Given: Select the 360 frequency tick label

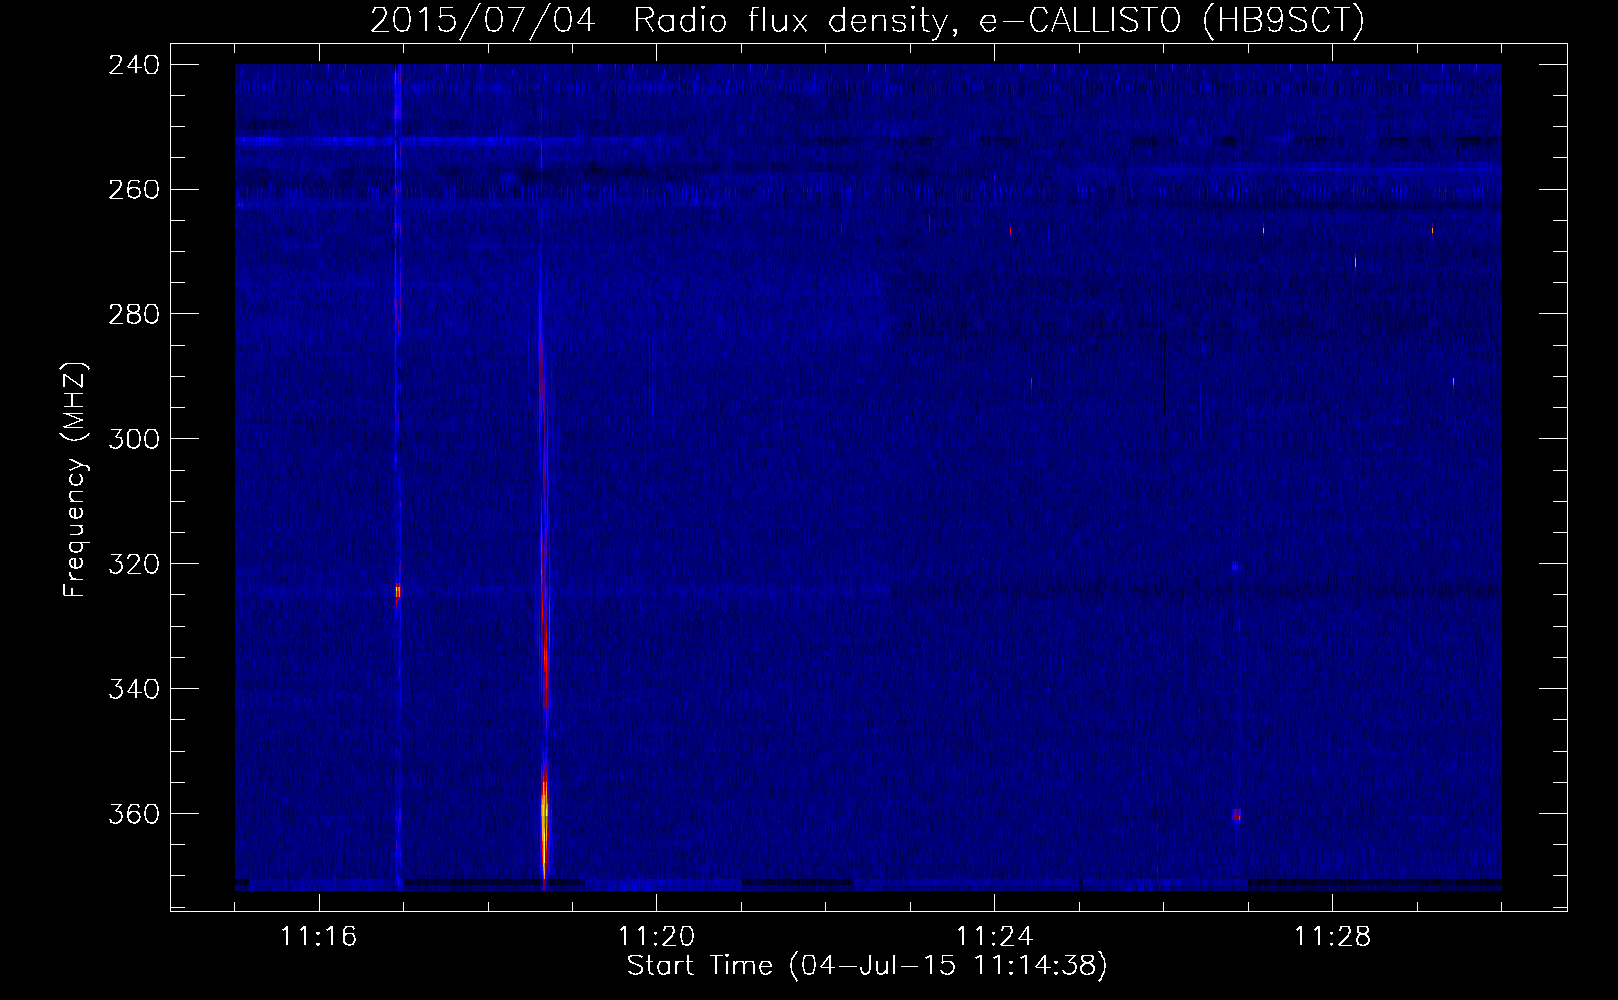Looking at the screenshot, I should [x=134, y=815].
